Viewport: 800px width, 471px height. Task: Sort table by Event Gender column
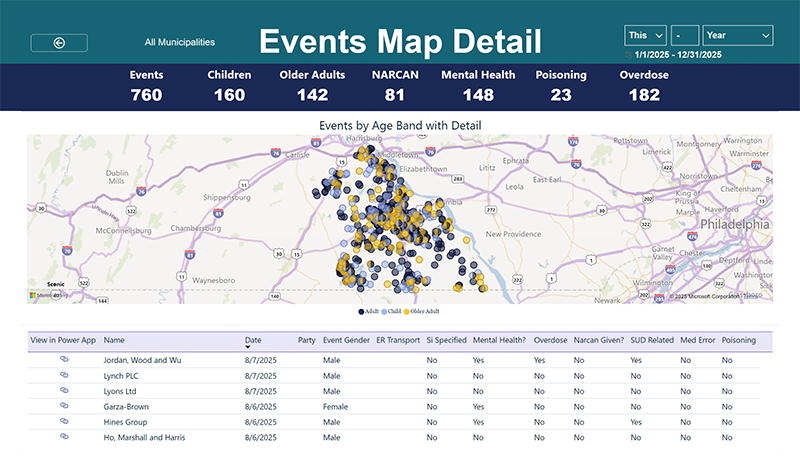345,340
